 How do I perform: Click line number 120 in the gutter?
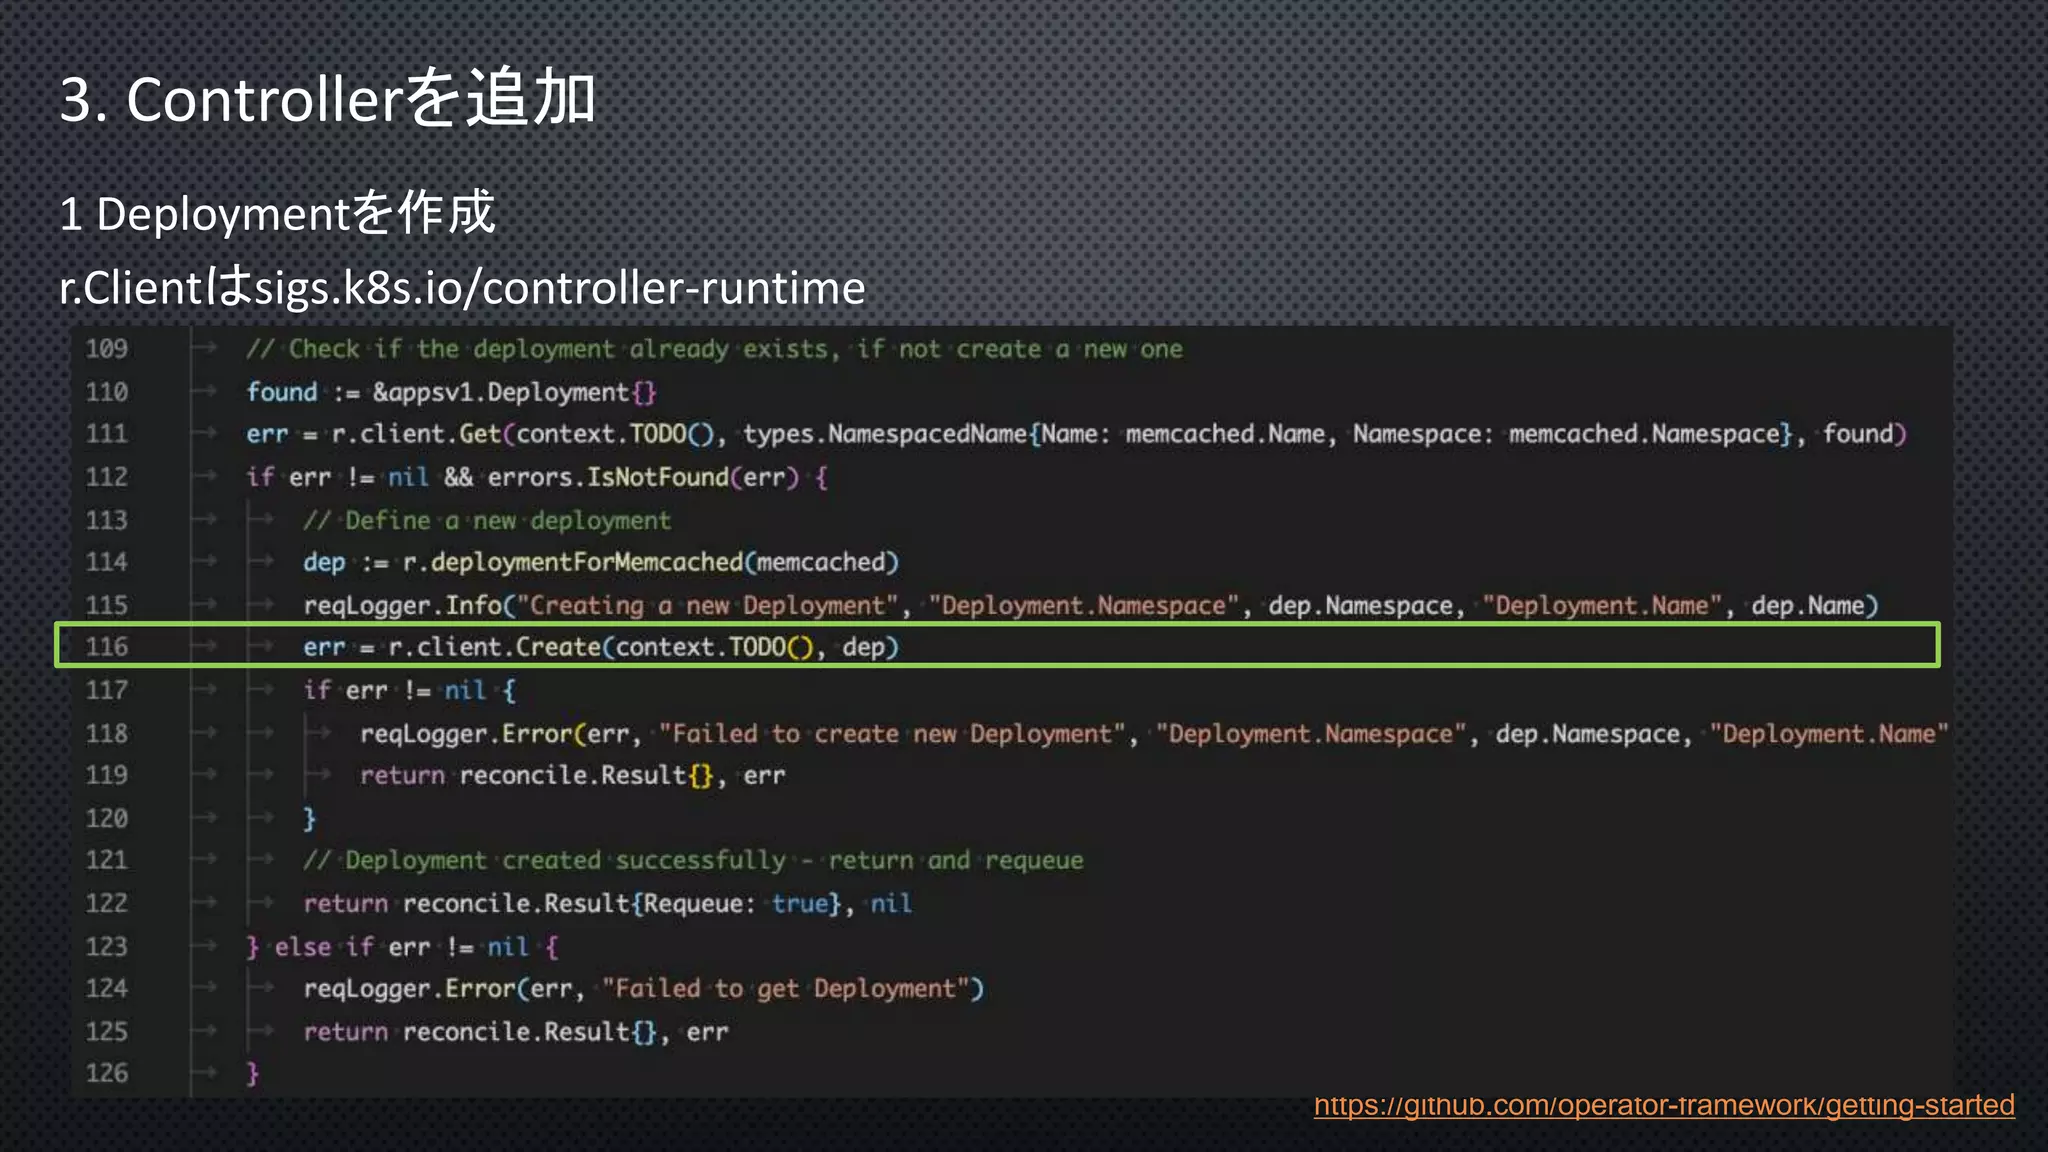[x=106, y=818]
